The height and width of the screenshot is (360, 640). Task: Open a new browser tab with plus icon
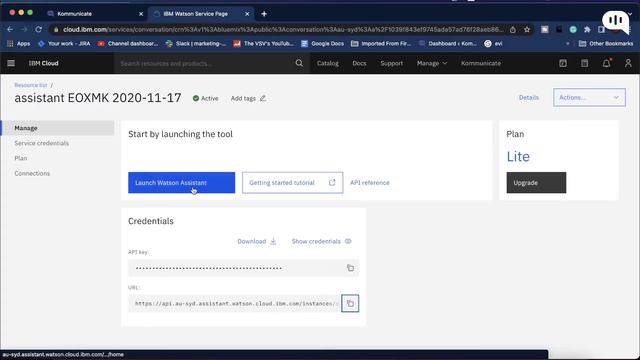tap(264, 14)
